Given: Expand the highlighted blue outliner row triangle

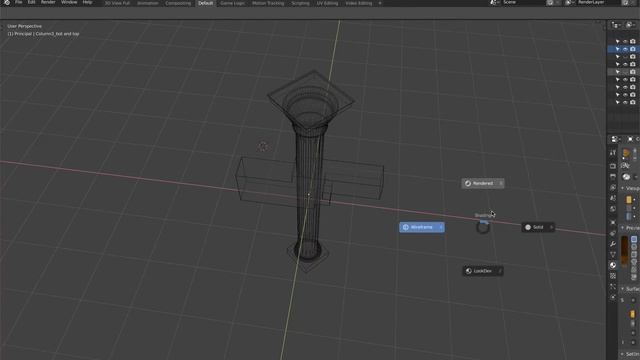Looking at the screenshot, I should [618, 49].
